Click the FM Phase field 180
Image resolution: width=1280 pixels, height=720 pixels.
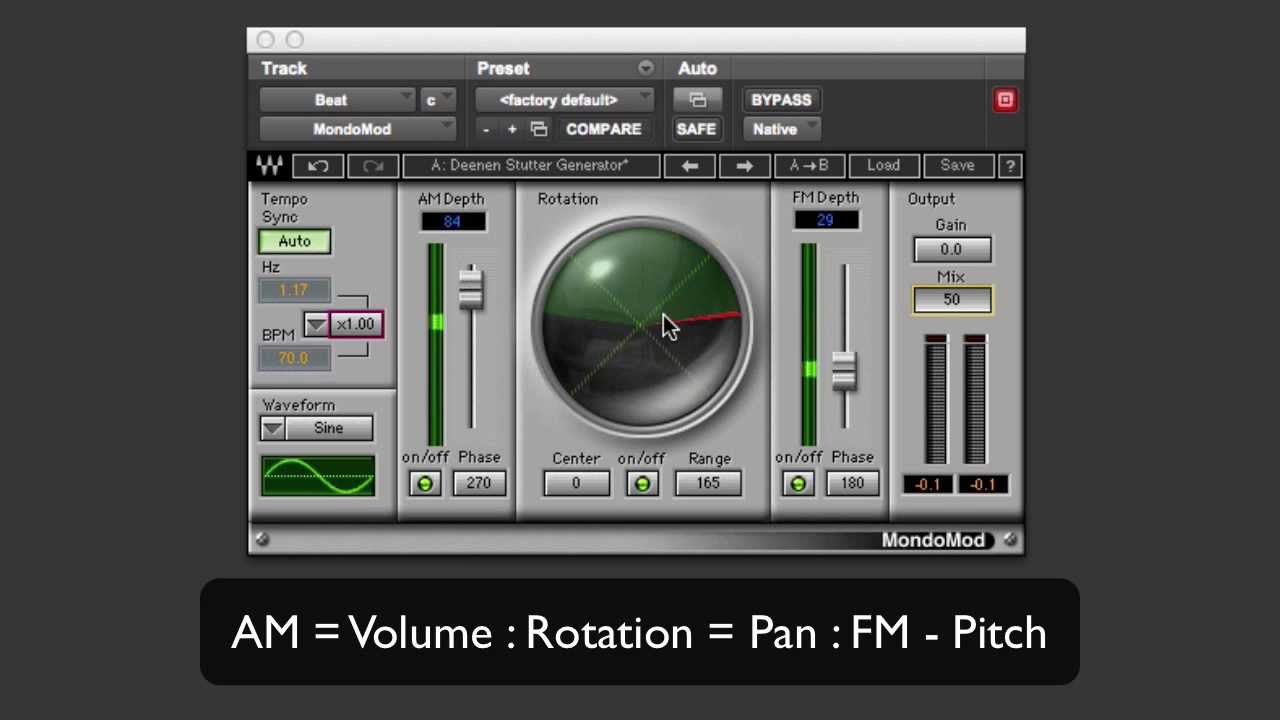click(x=852, y=484)
